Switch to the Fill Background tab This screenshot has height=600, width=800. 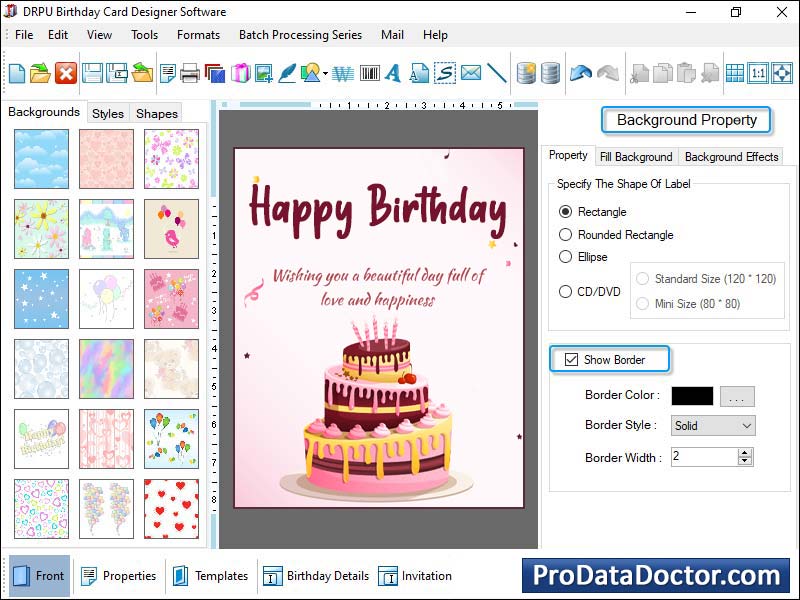(637, 156)
